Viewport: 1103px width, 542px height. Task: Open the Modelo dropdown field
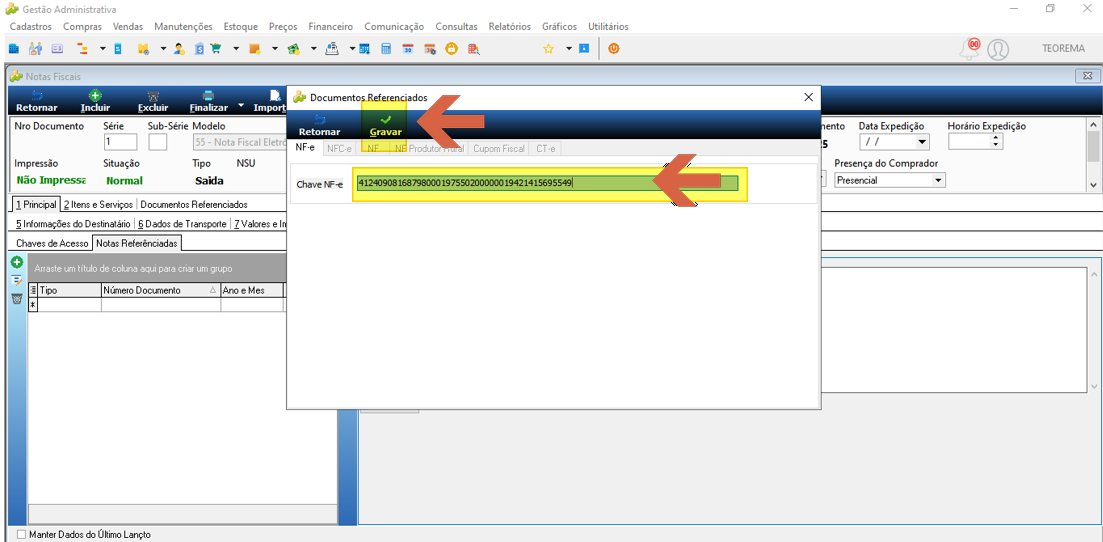(239, 141)
